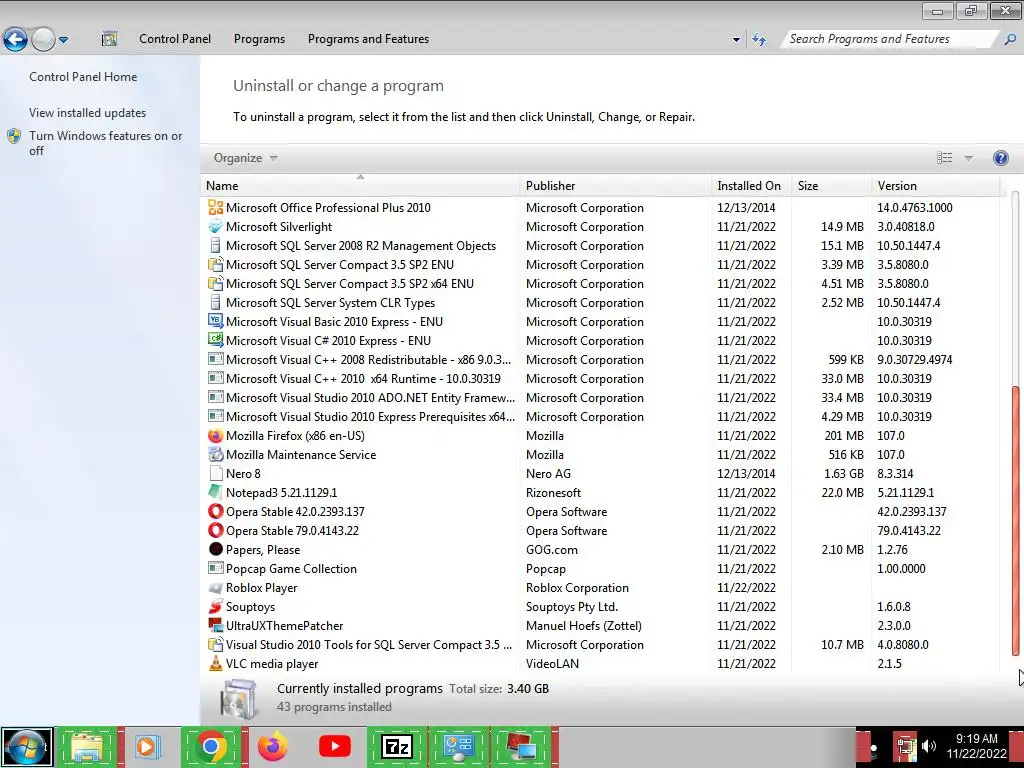The width and height of the screenshot is (1024, 768).
Task: Go to Programs breadcrumb
Action: tap(259, 39)
